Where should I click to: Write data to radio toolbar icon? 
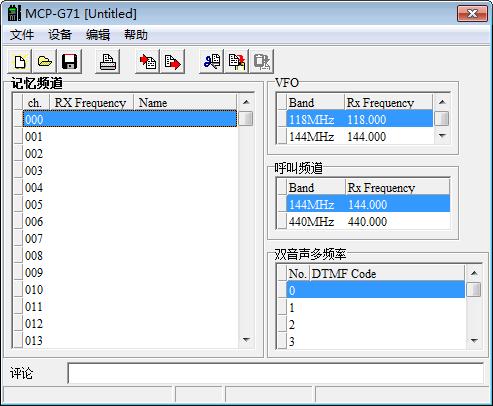172,62
